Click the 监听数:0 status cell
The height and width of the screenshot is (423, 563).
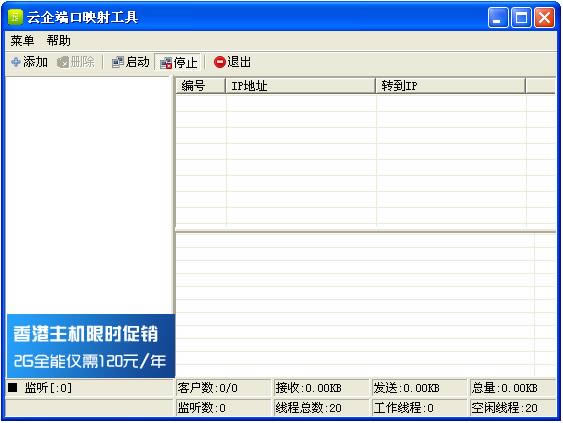point(223,408)
